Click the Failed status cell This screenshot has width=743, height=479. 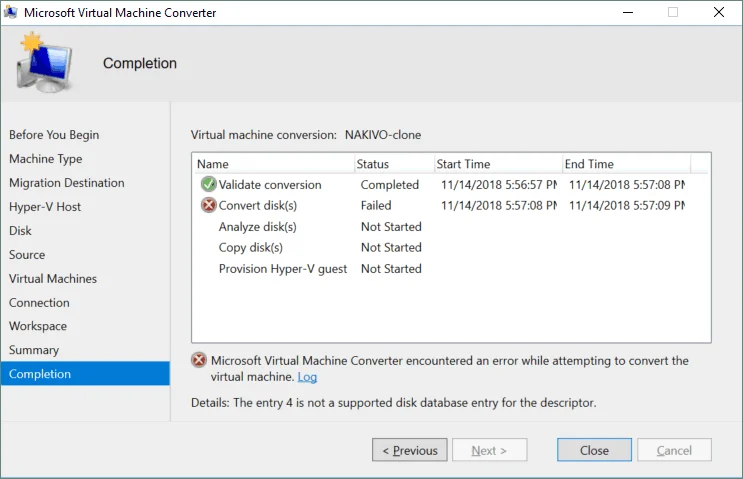tap(376, 206)
